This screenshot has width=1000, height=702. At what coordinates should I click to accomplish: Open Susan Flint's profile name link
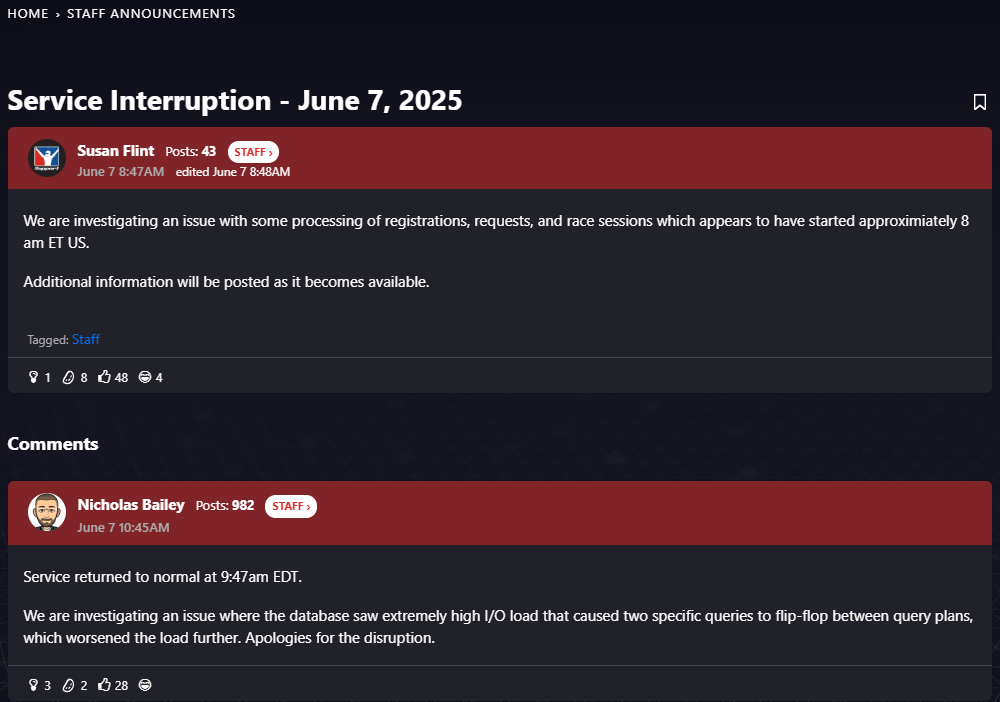tap(115, 150)
